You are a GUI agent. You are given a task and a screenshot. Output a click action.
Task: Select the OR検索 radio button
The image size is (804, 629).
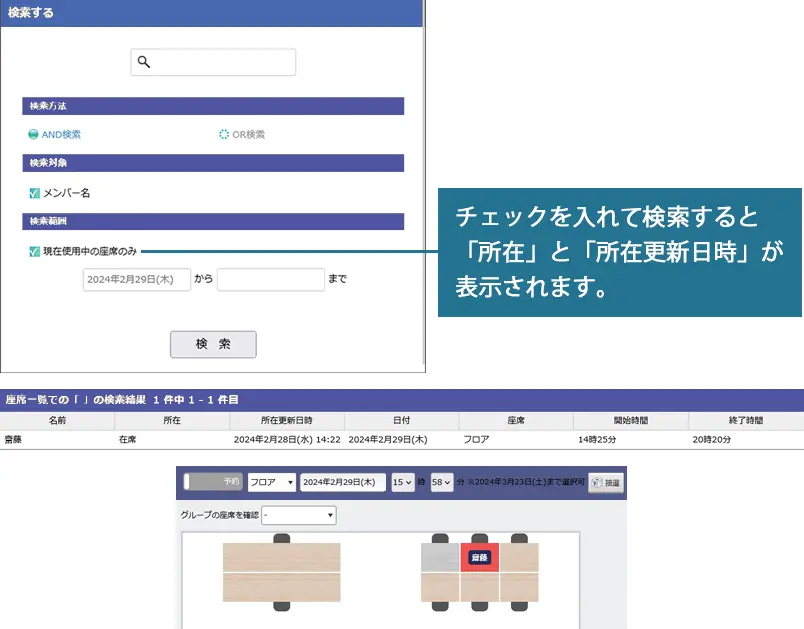click(x=224, y=134)
